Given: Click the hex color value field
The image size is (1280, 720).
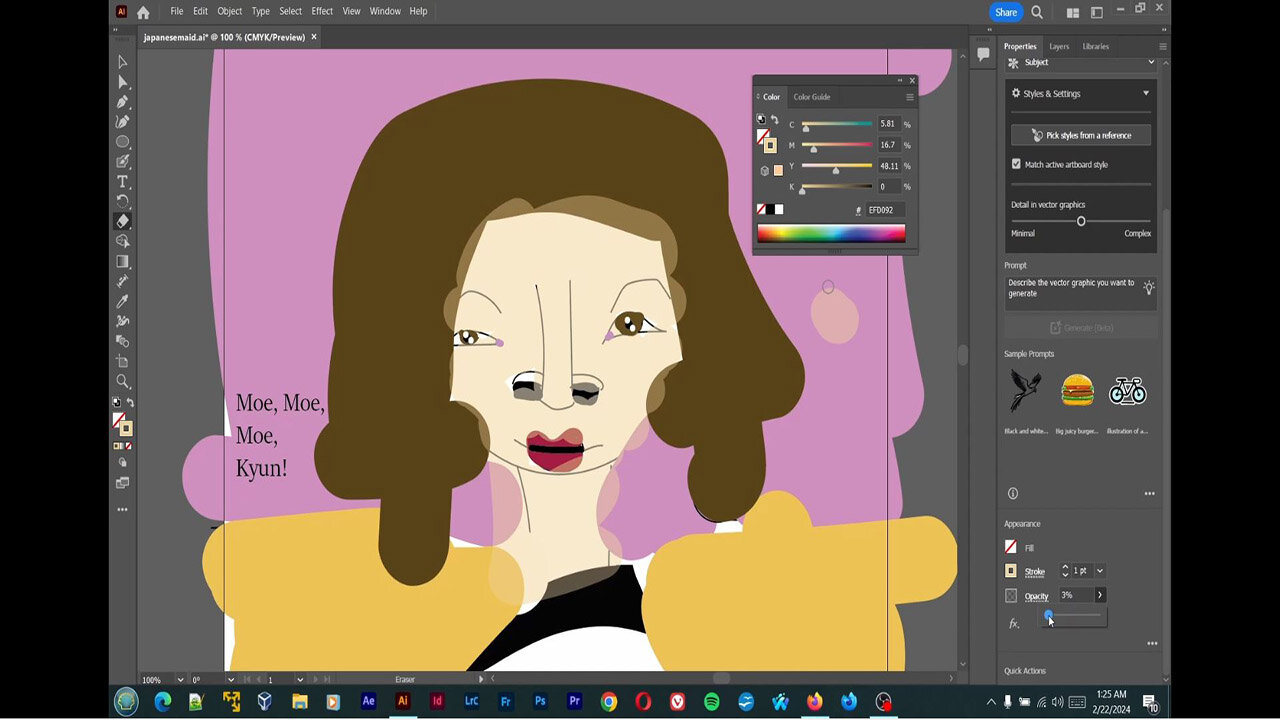Looking at the screenshot, I should [x=884, y=210].
